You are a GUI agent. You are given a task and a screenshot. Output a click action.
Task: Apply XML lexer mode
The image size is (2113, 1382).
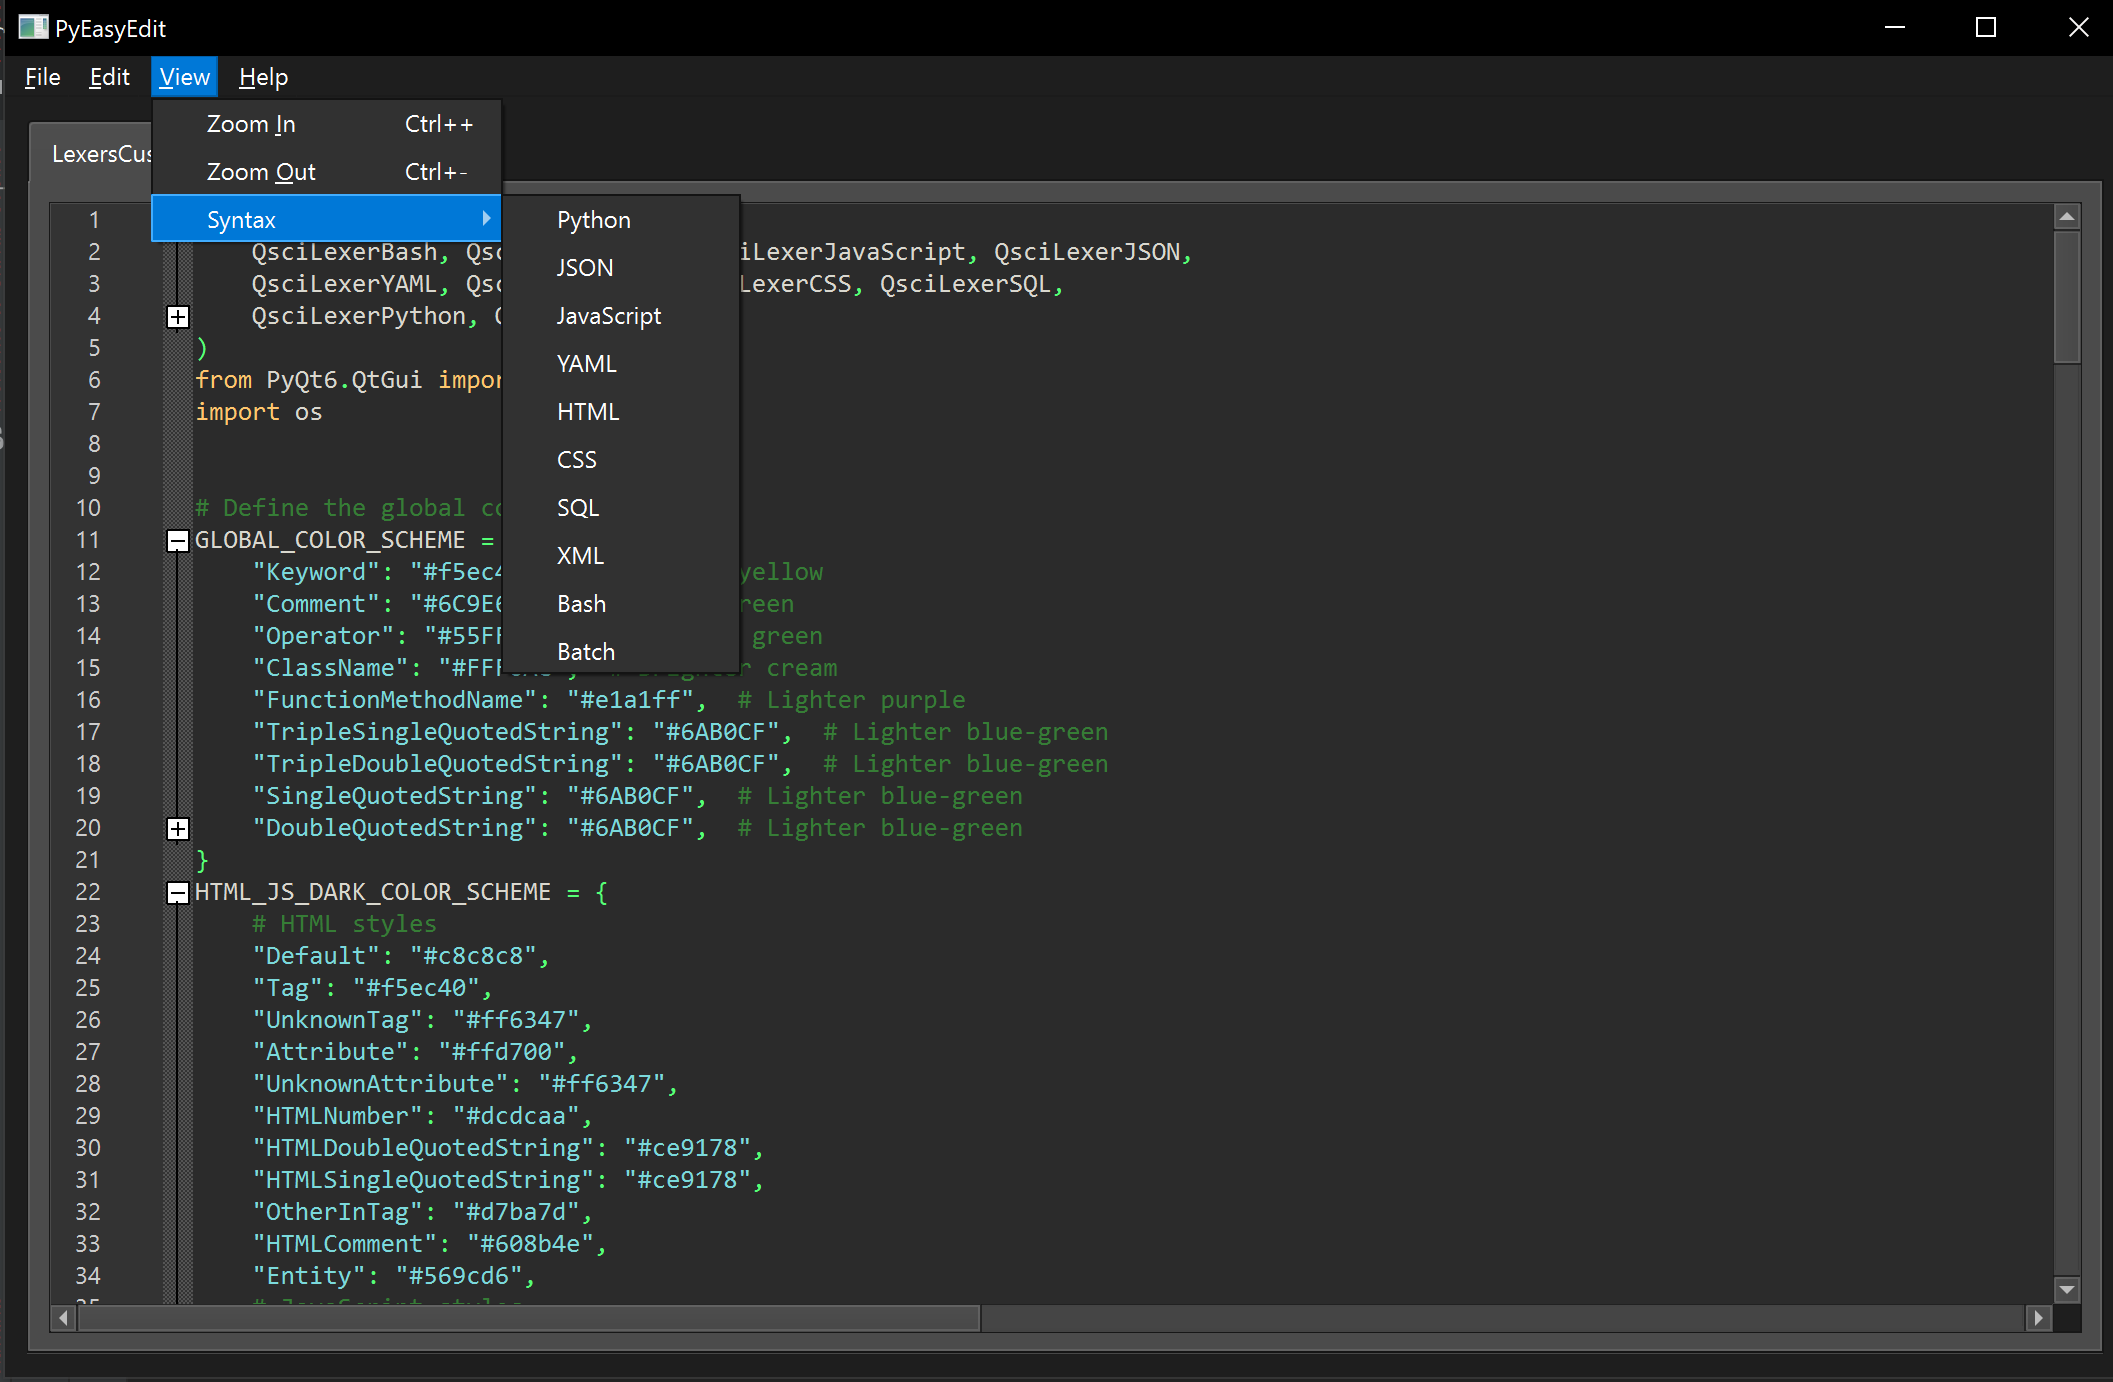[x=580, y=555]
